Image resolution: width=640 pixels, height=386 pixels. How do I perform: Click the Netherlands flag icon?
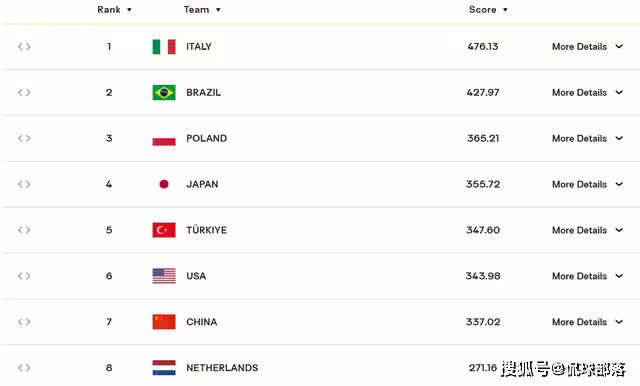164,368
